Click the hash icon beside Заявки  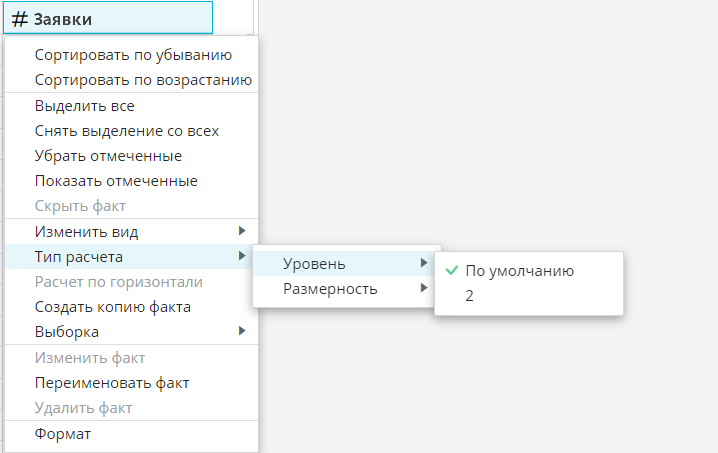(20, 18)
